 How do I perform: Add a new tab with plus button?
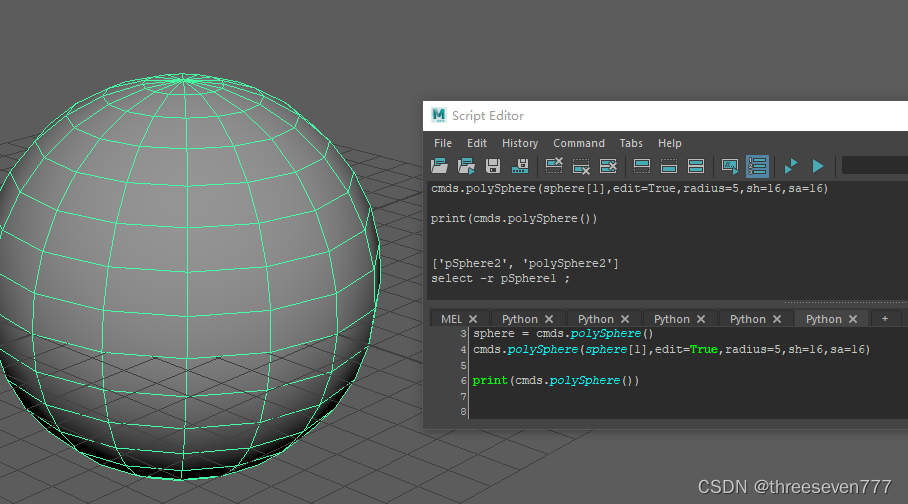[x=885, y=319]
